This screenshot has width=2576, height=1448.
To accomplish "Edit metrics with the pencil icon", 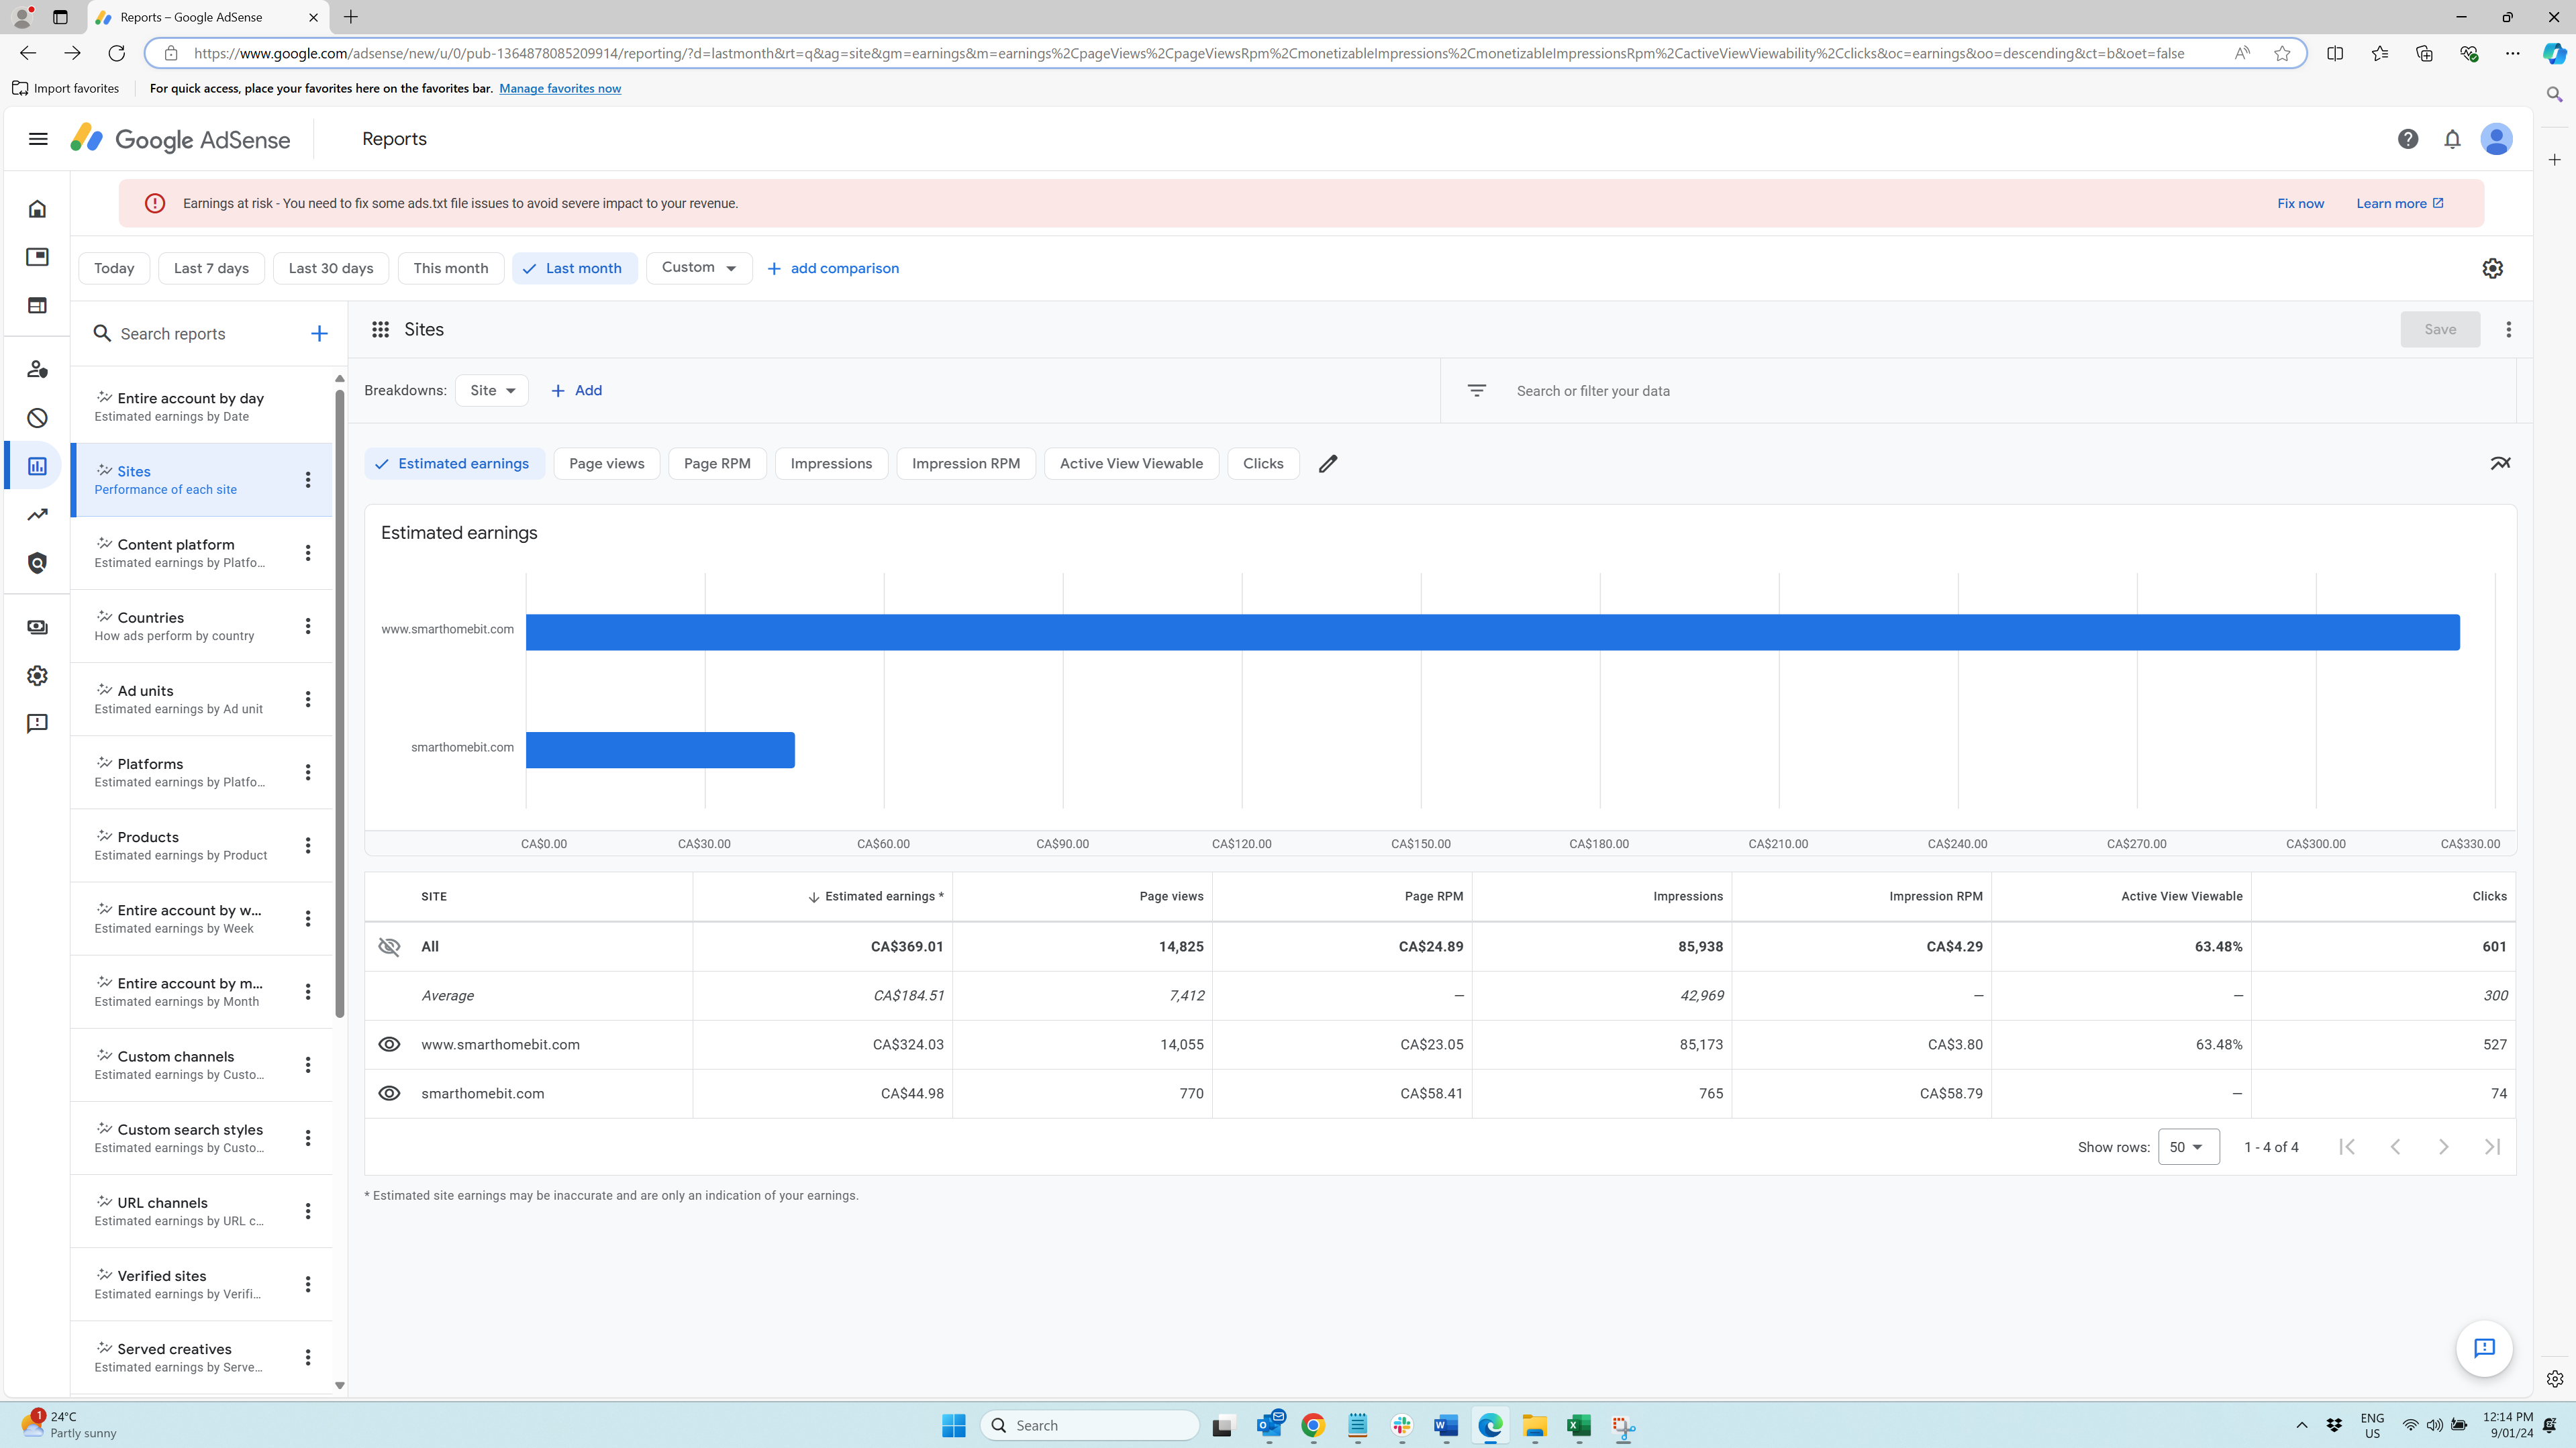I will tap(1328, 464).
